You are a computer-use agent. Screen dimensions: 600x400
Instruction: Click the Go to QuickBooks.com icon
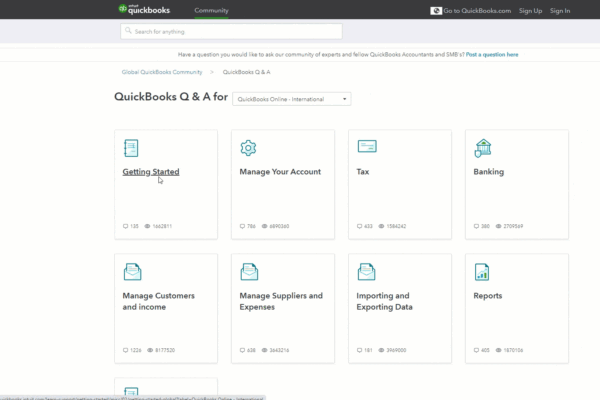coord(436,11)
